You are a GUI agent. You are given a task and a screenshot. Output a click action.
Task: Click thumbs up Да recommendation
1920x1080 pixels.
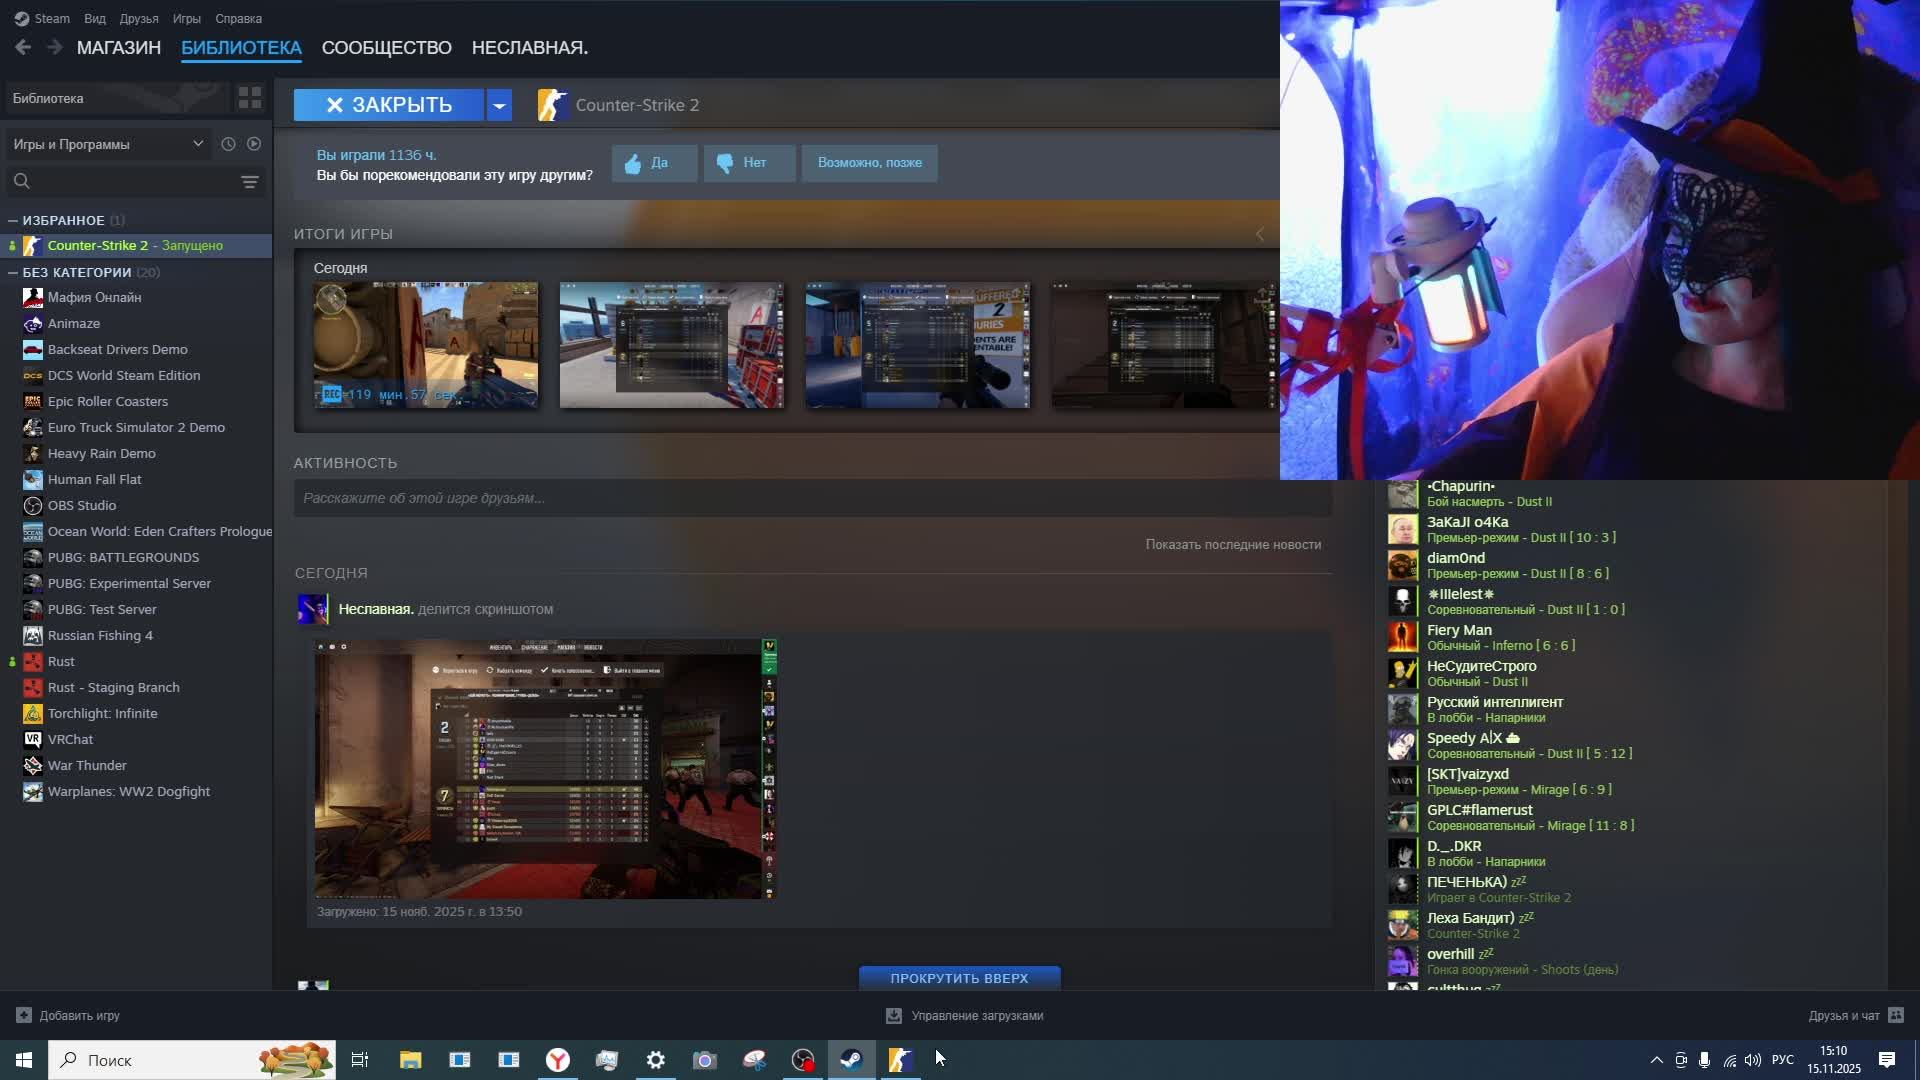[x=654, y=163]
